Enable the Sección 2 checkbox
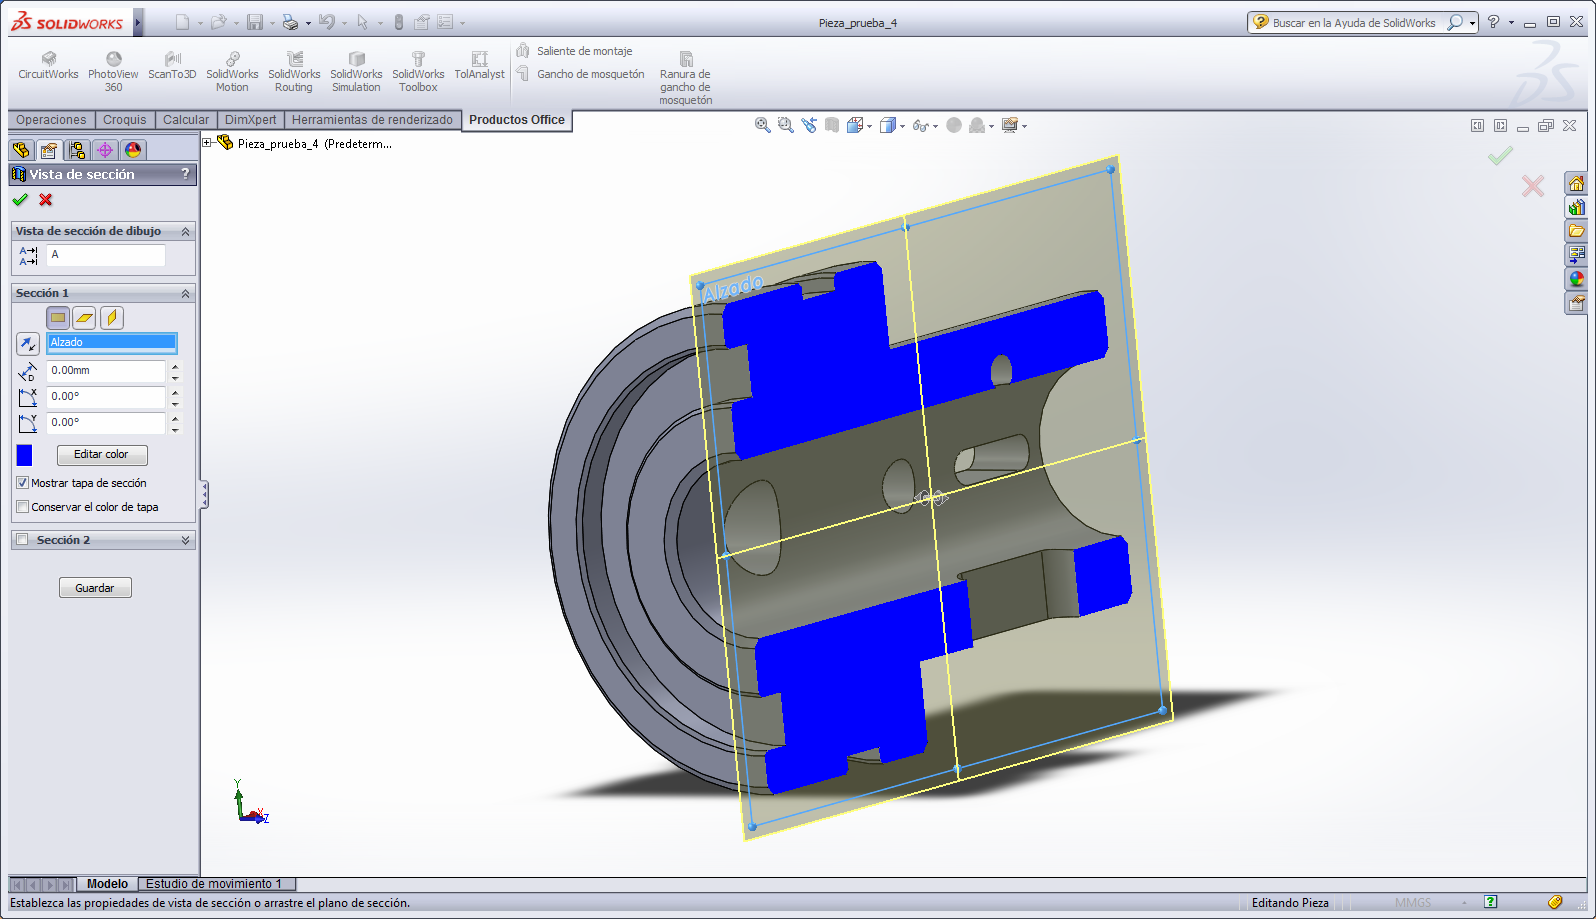This screenshot has width=1596, height=919. pos(23,540)
